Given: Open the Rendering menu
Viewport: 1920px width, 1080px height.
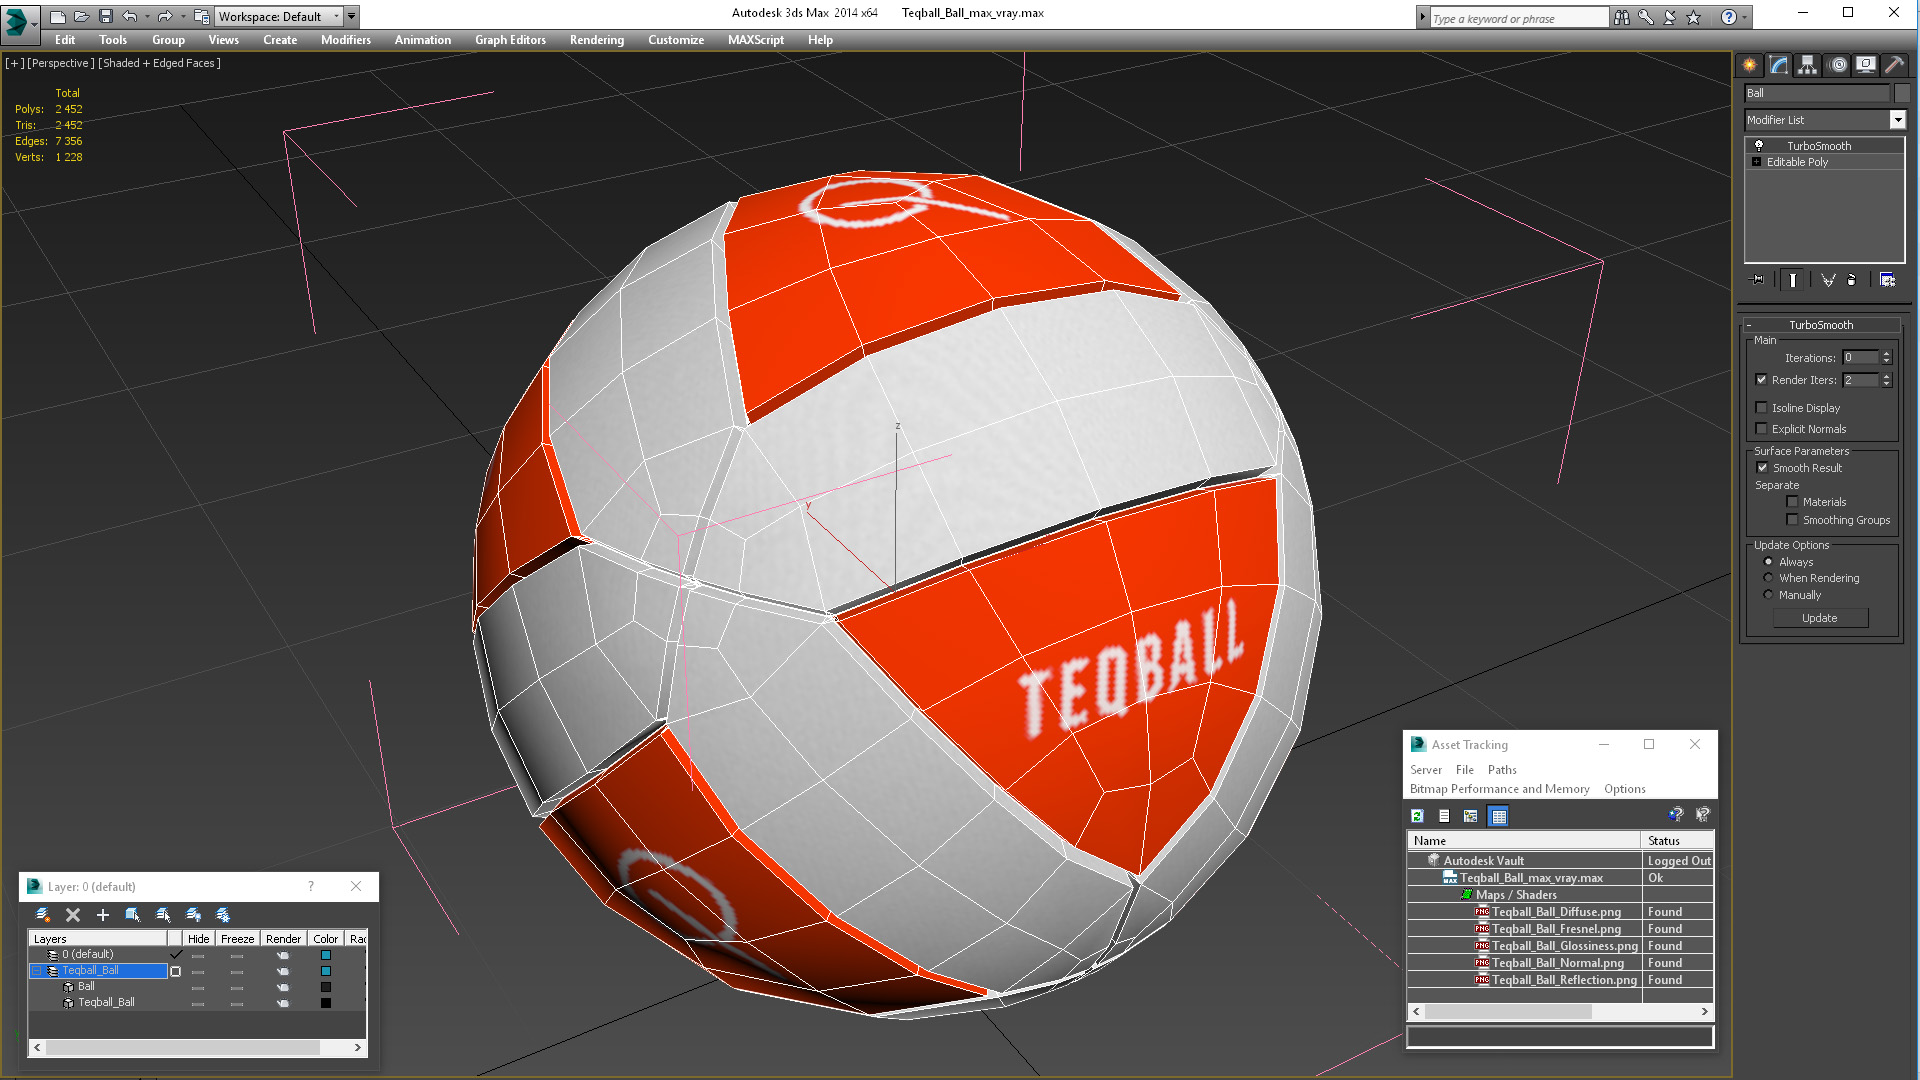Looking at the screenshot, I should 596,40.
